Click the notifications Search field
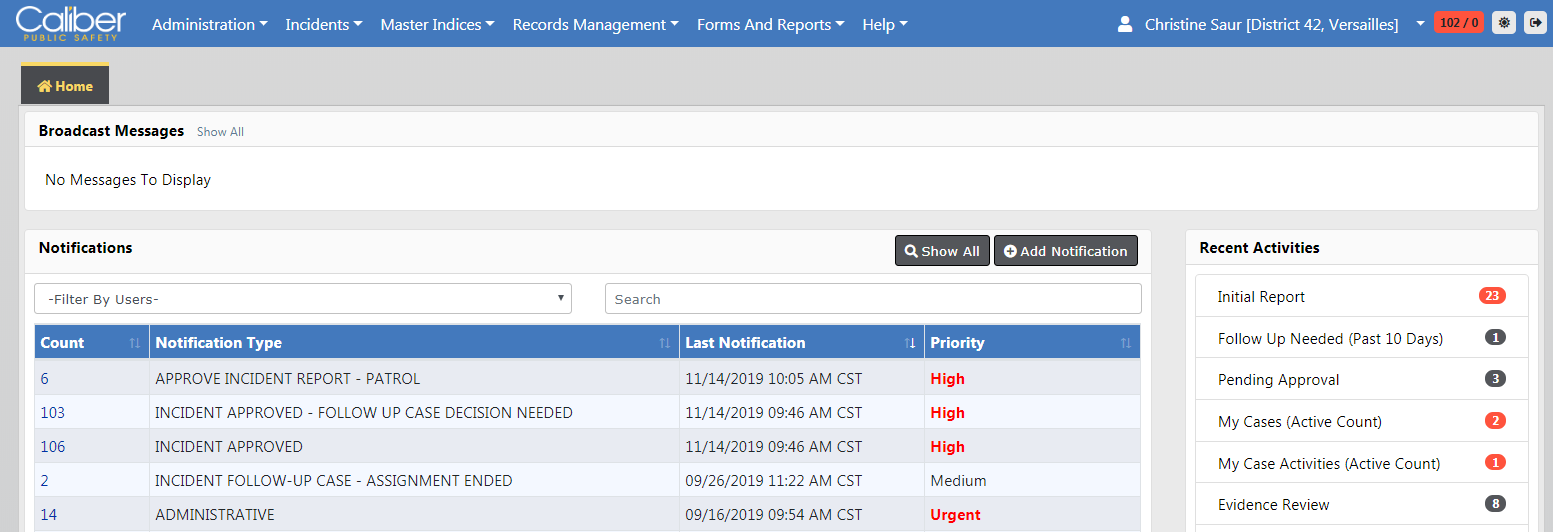The image size is (1553, 532). (872, 299)
